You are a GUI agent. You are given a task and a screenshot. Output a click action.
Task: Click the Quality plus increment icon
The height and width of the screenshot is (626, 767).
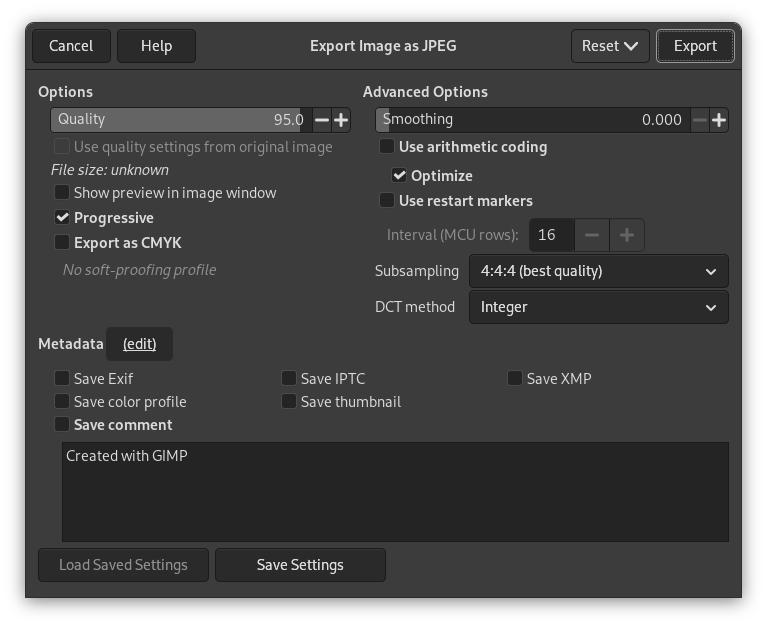pyautogui.click(x=341, y=120)
